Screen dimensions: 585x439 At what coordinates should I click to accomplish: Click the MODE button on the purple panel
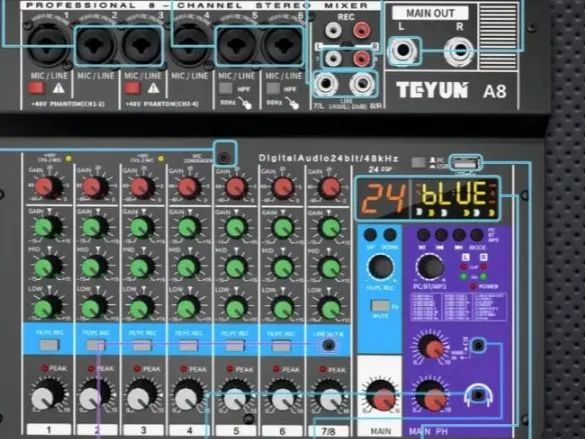point(476,235)
